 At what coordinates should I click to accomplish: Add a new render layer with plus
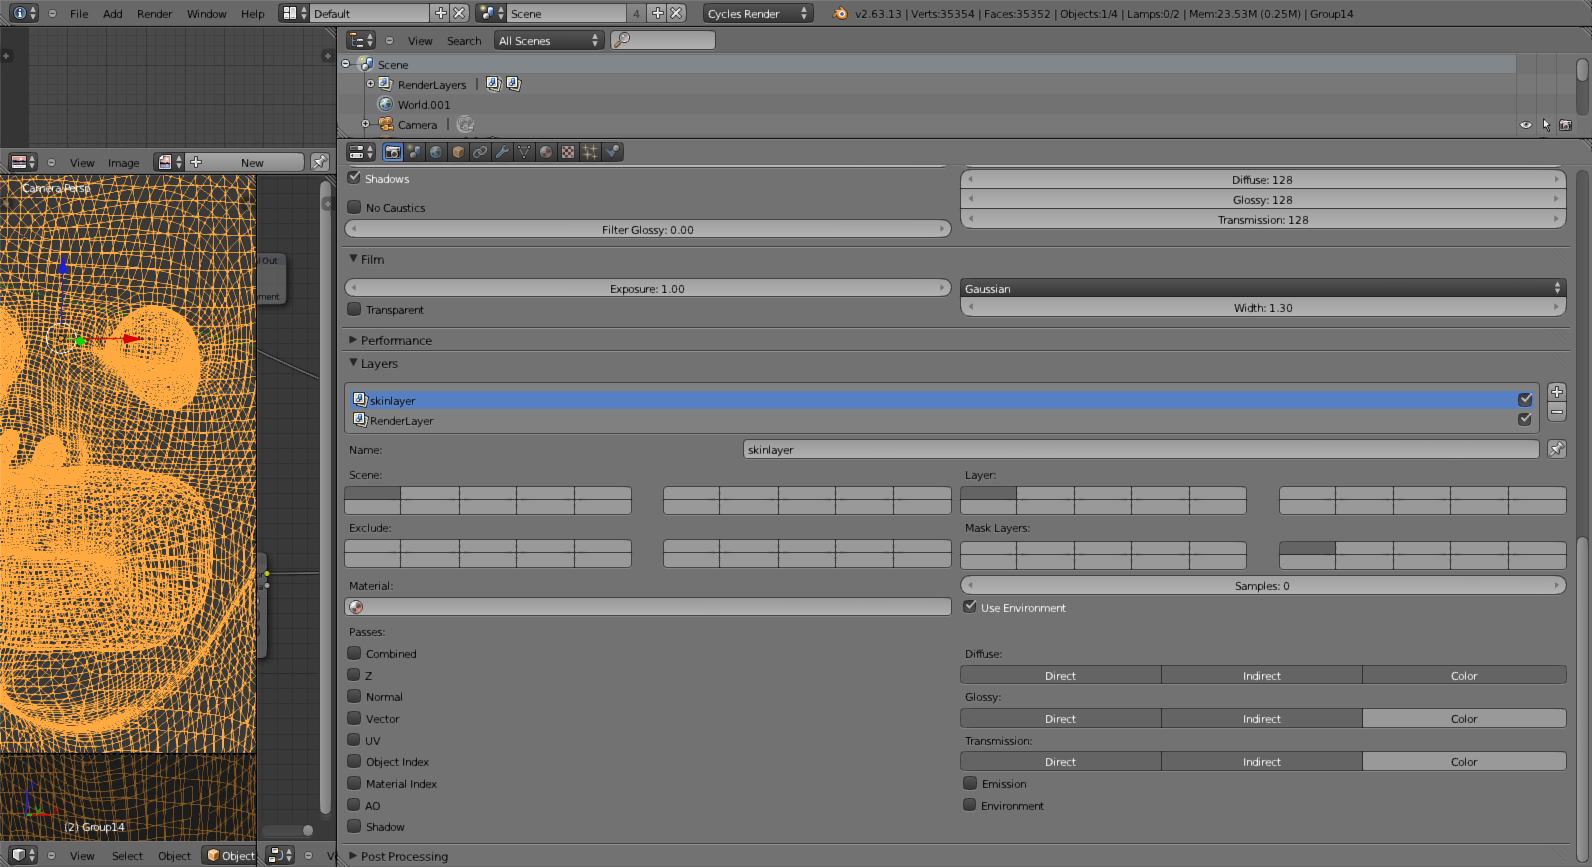pyautogui.click(x=1557, y=392)
